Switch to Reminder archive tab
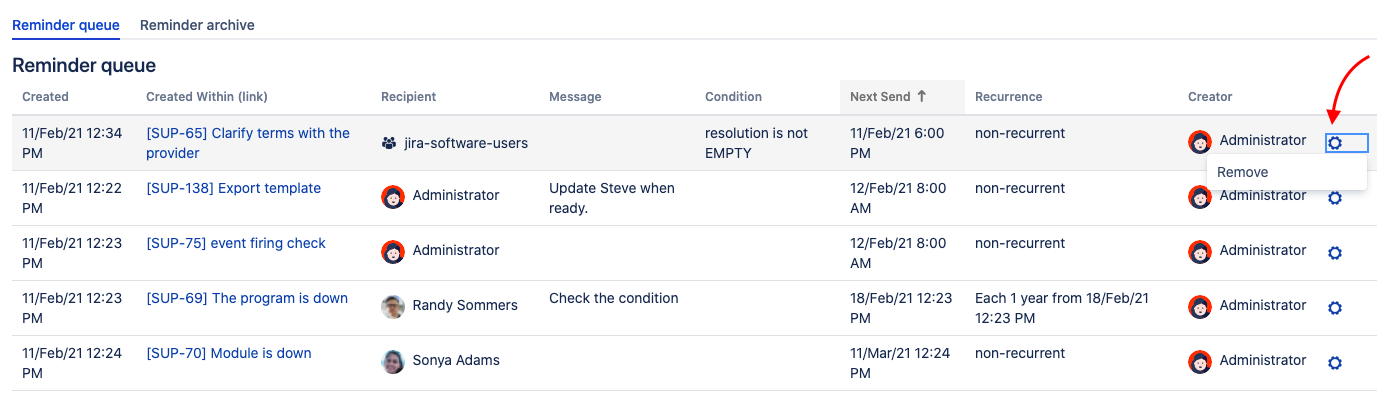This screenshot has width=1399, height=409. [197, 25]
